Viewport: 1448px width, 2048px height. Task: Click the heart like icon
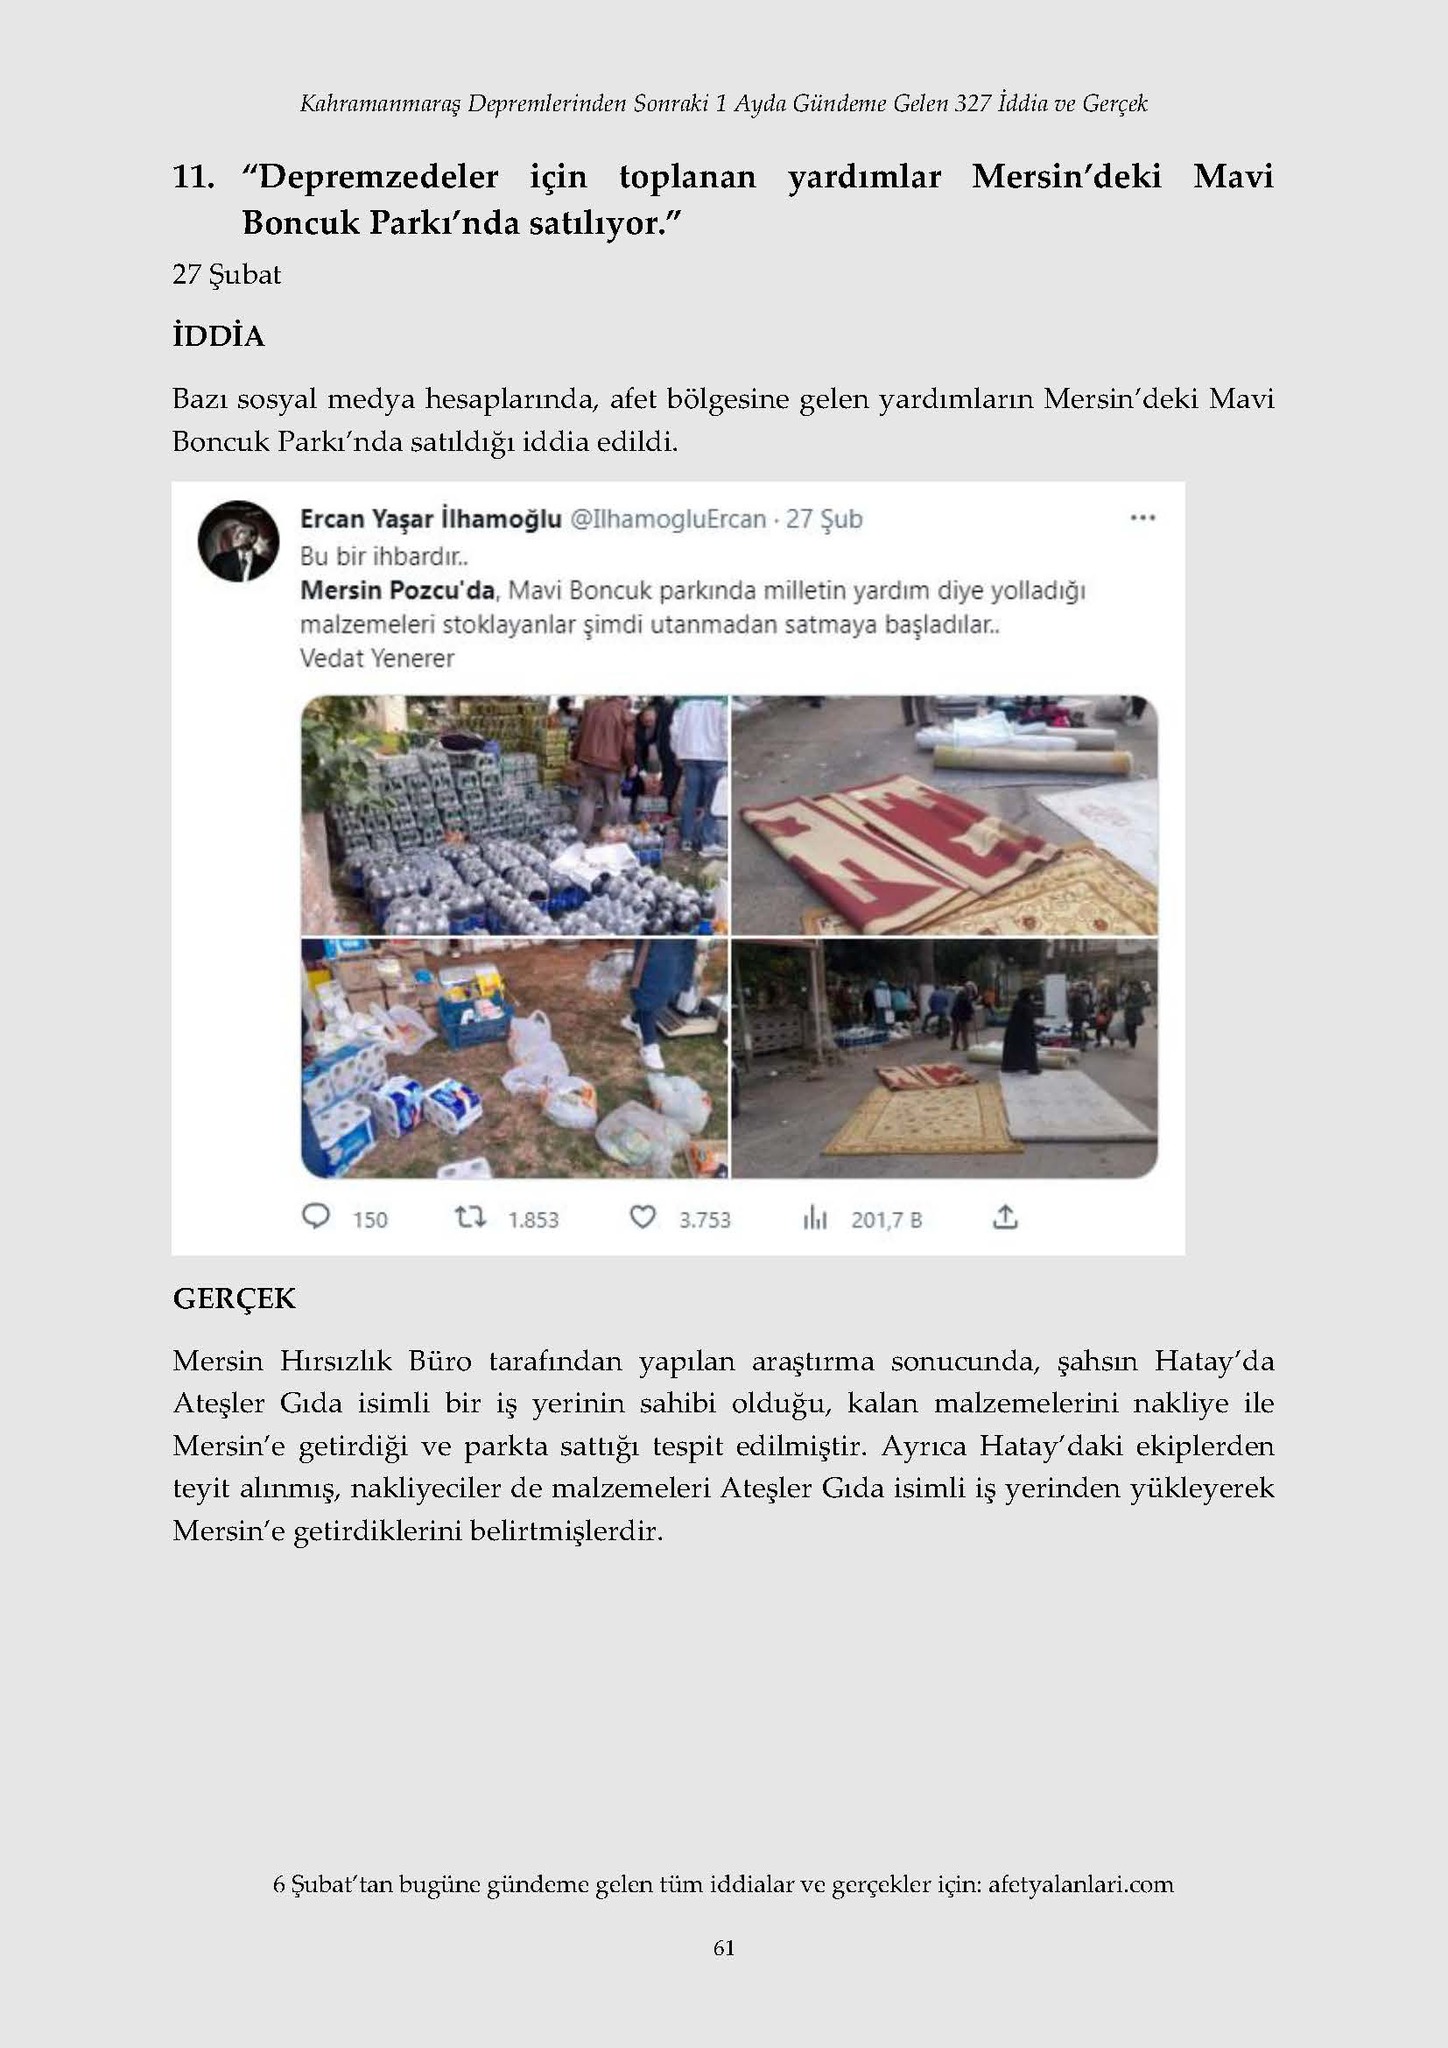(643, 1217)
